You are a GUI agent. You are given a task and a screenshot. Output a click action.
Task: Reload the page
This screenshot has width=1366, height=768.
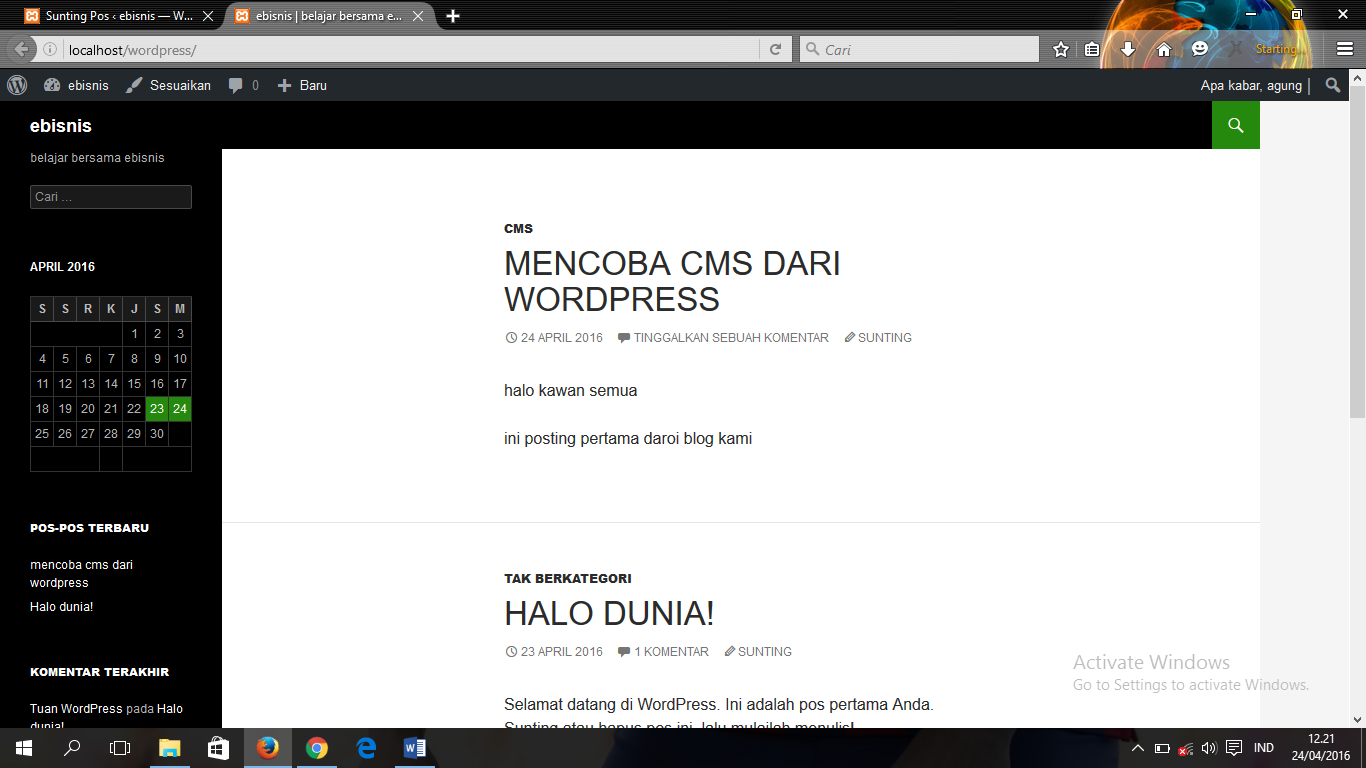click(x=774, y=50)
